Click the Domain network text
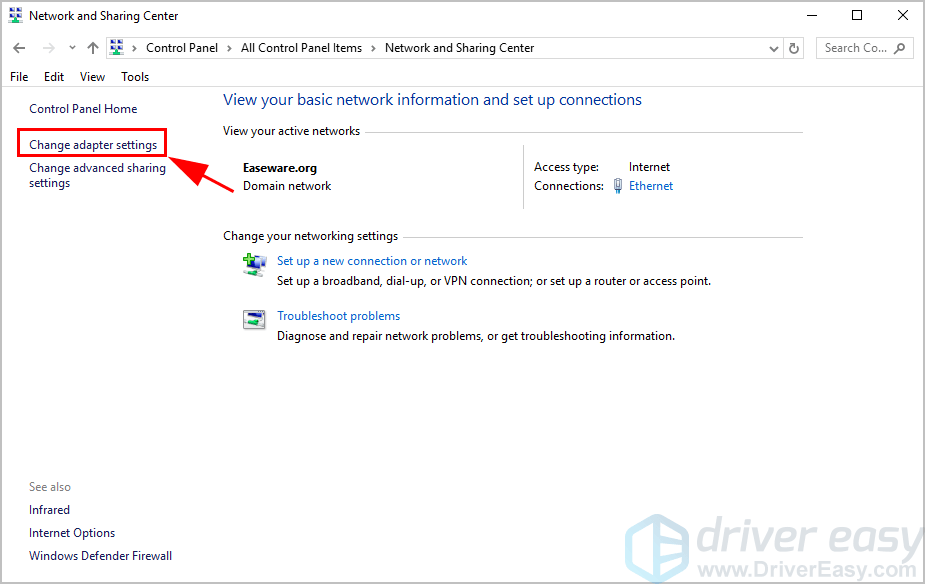Image resolution: width=925 pixels, height=584 pixels. 287,186
